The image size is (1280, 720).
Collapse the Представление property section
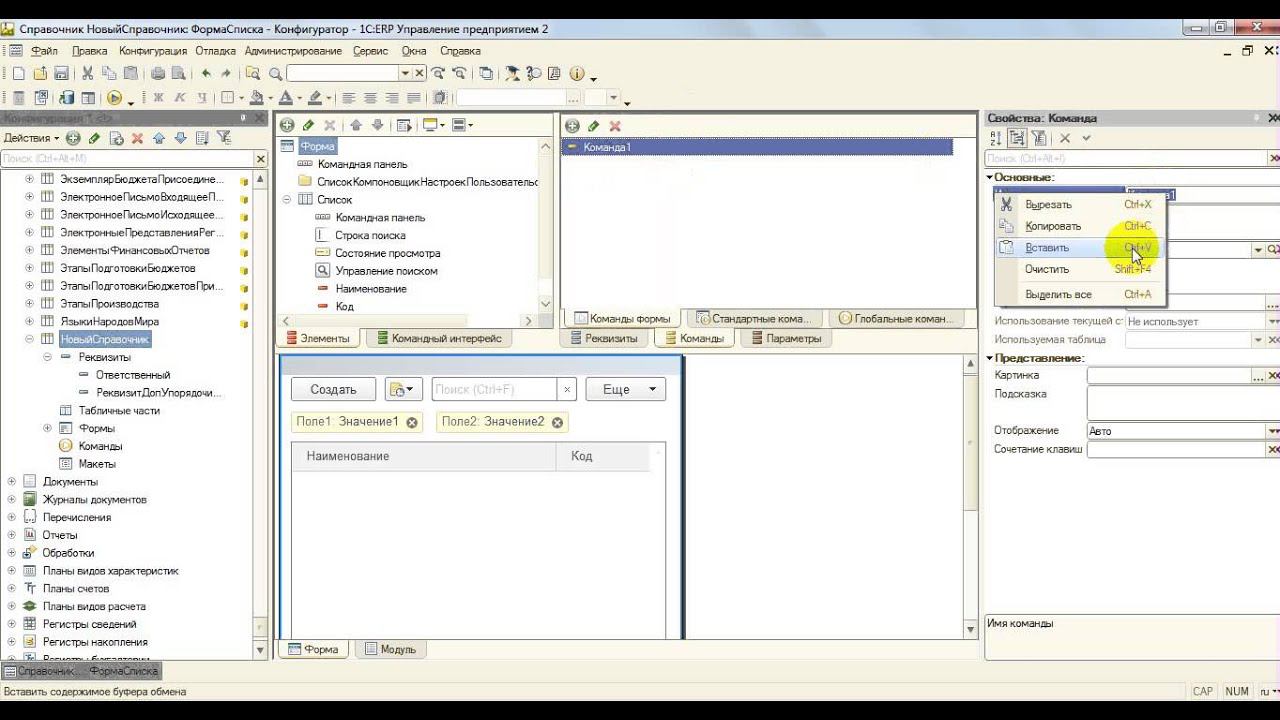pos(990,358)
